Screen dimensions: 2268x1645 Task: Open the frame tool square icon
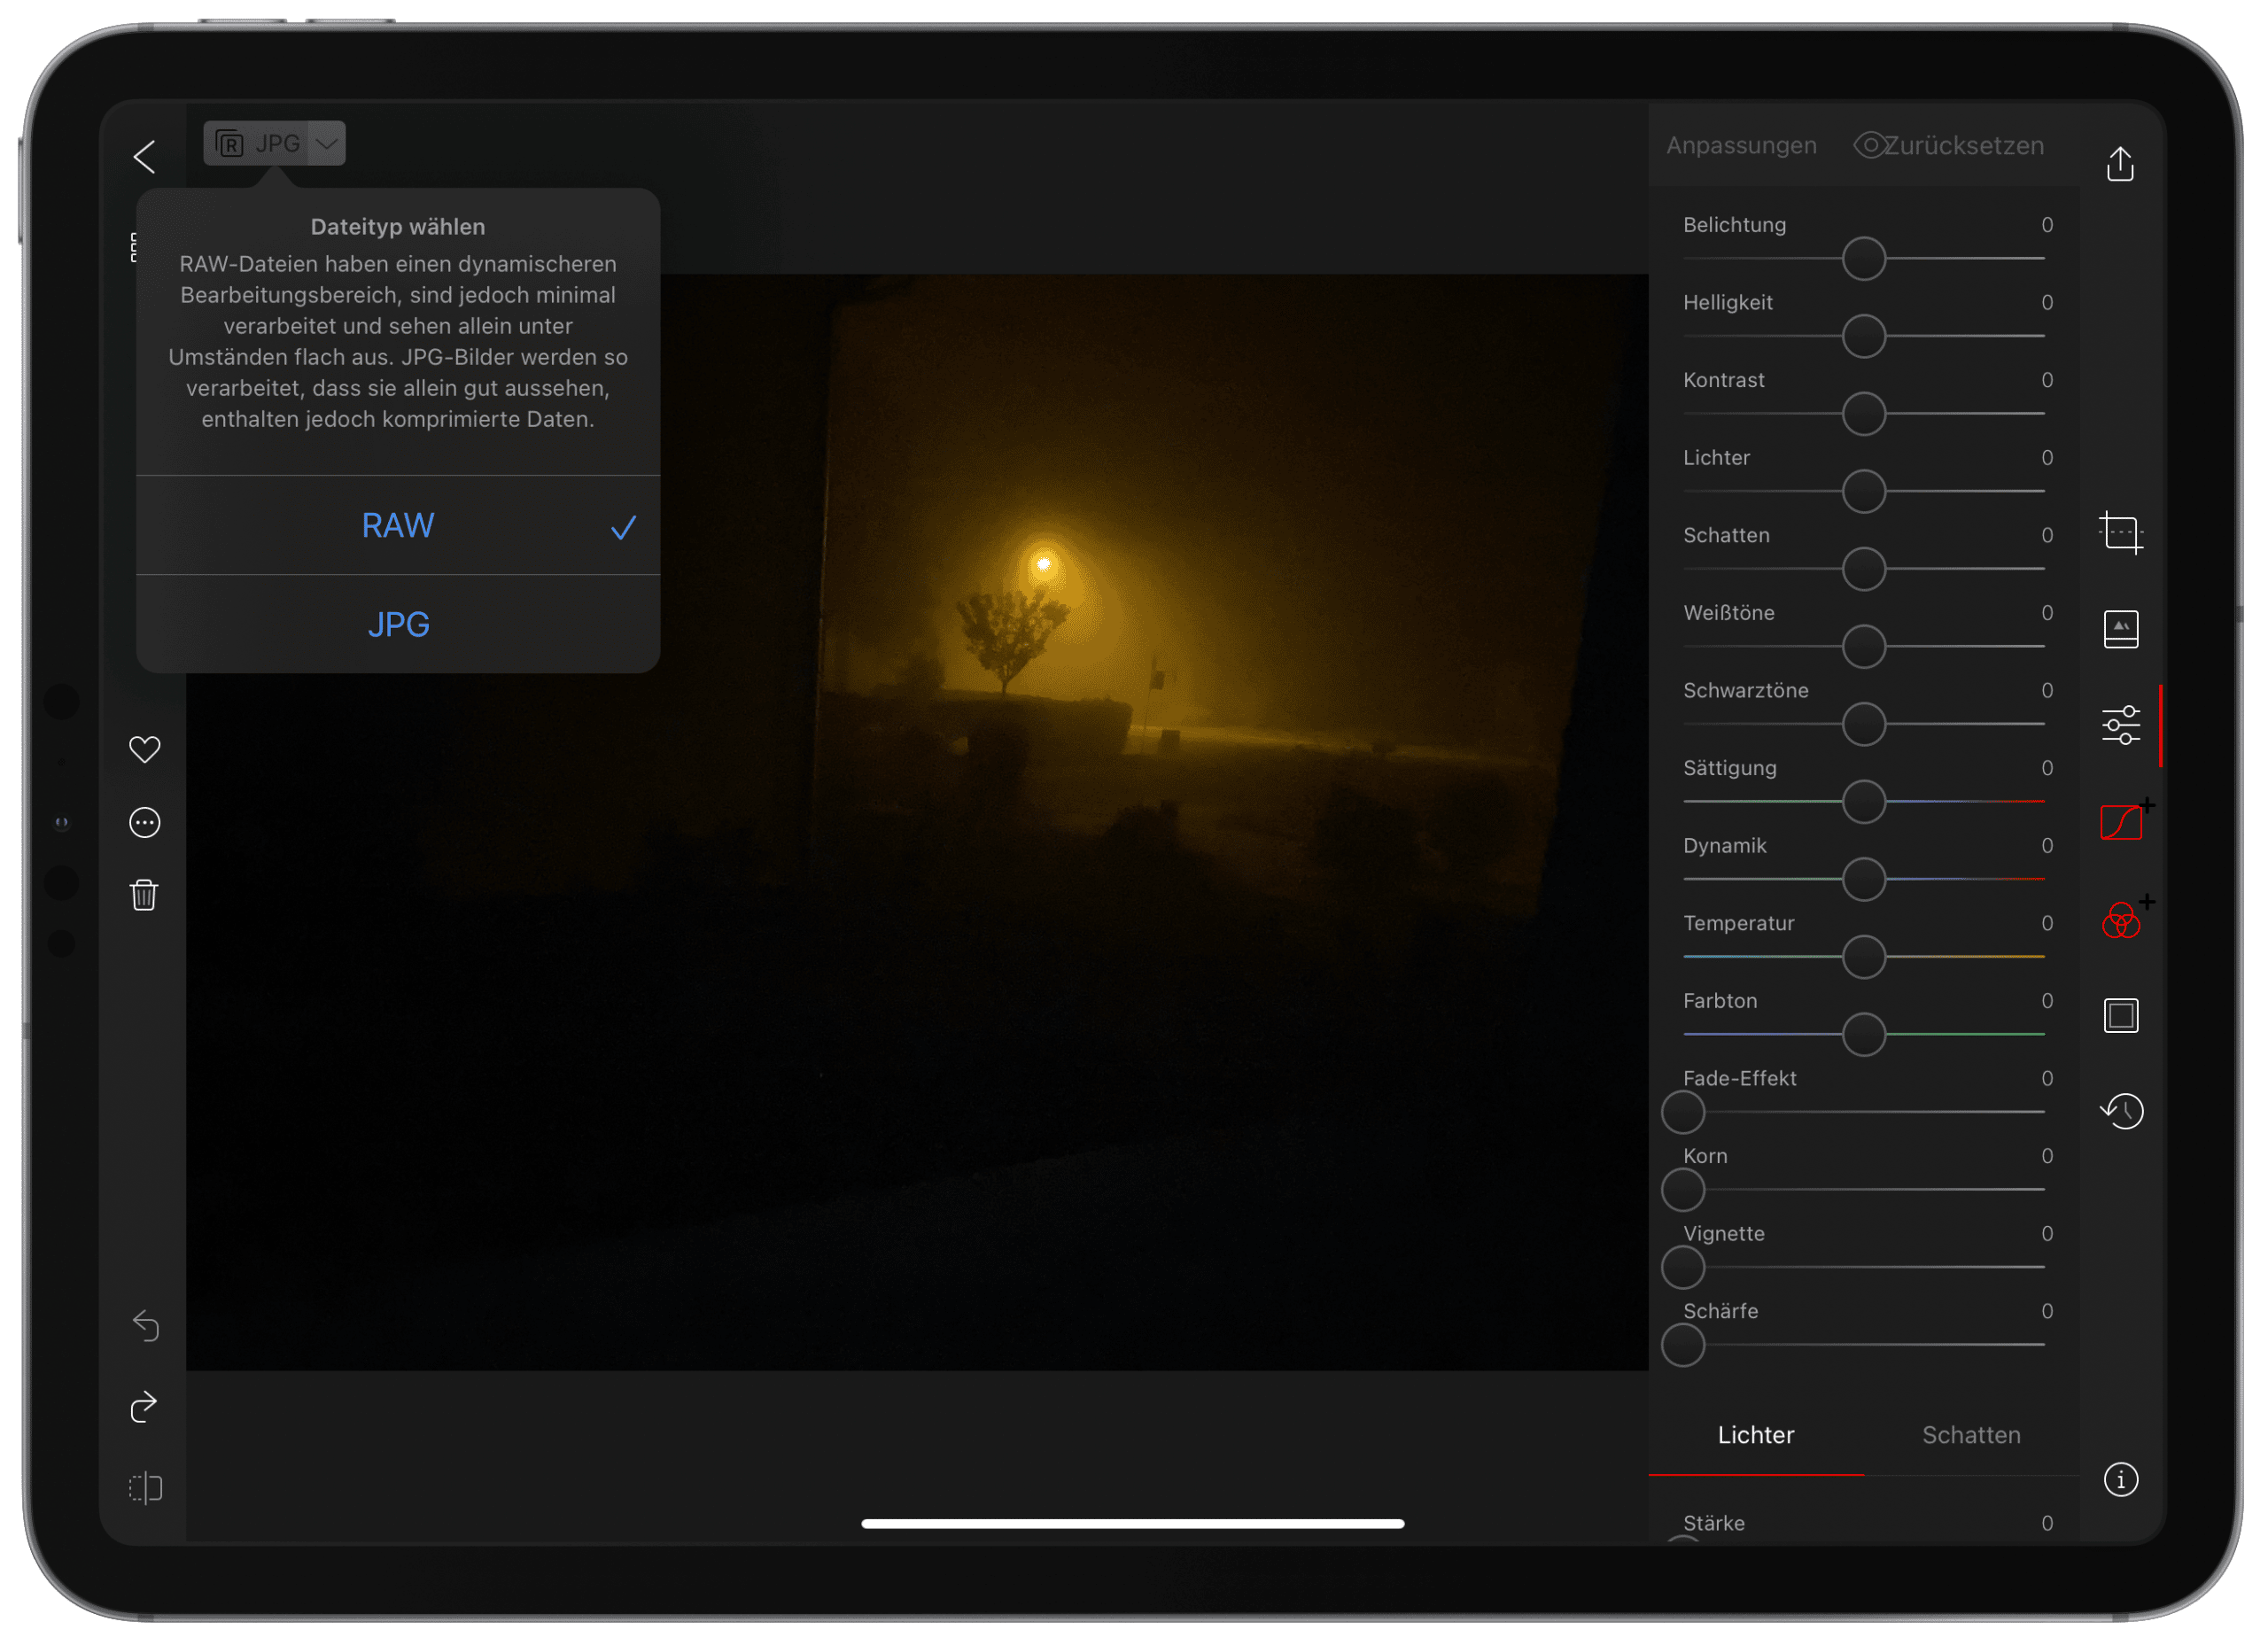[x=2120, y=1016]
